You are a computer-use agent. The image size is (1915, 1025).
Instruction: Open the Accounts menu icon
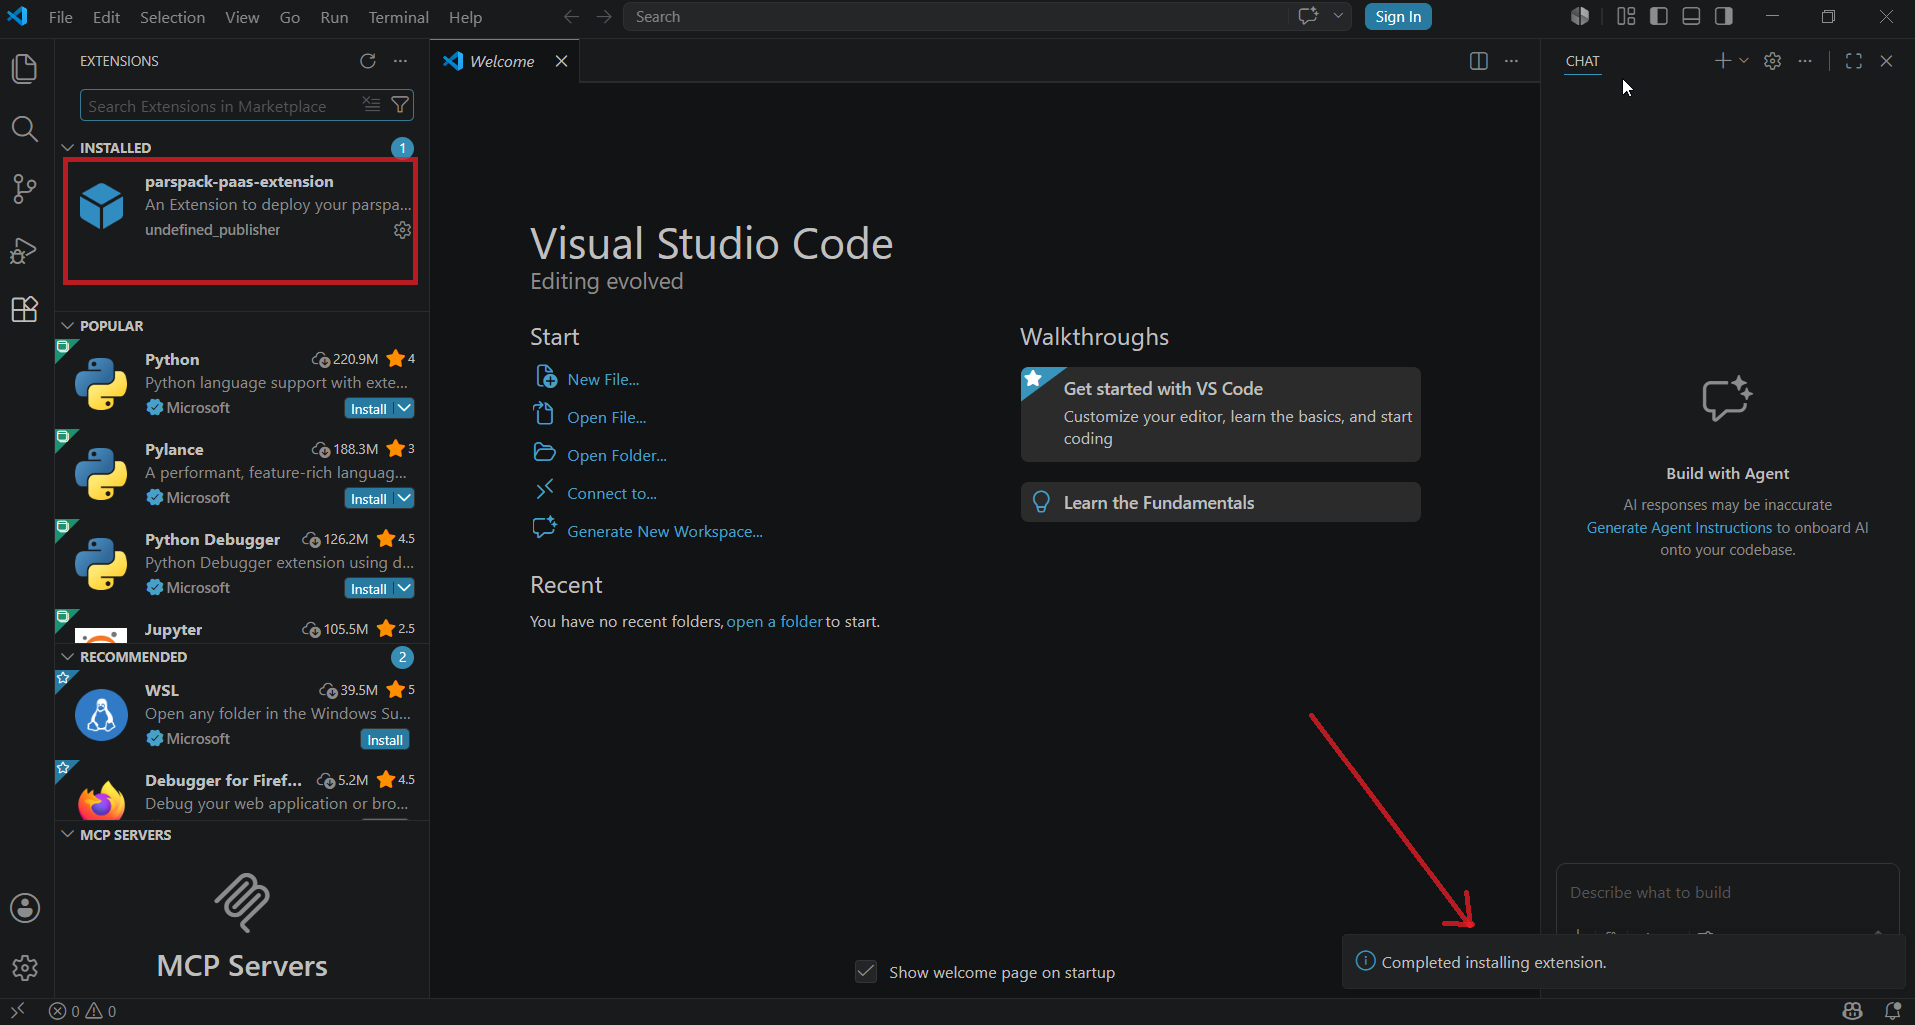(x=25, y=908)
